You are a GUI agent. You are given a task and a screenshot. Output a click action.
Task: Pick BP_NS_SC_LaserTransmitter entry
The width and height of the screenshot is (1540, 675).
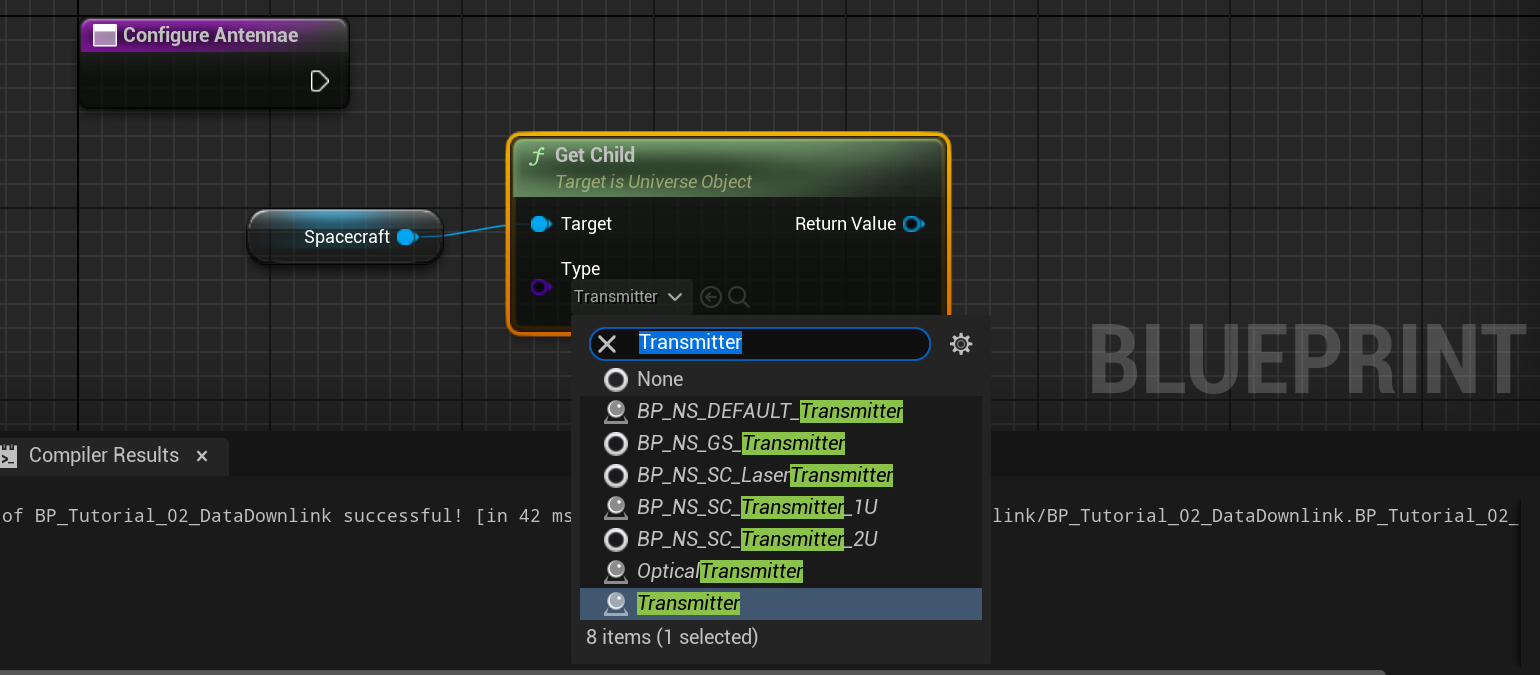(764, 475)
